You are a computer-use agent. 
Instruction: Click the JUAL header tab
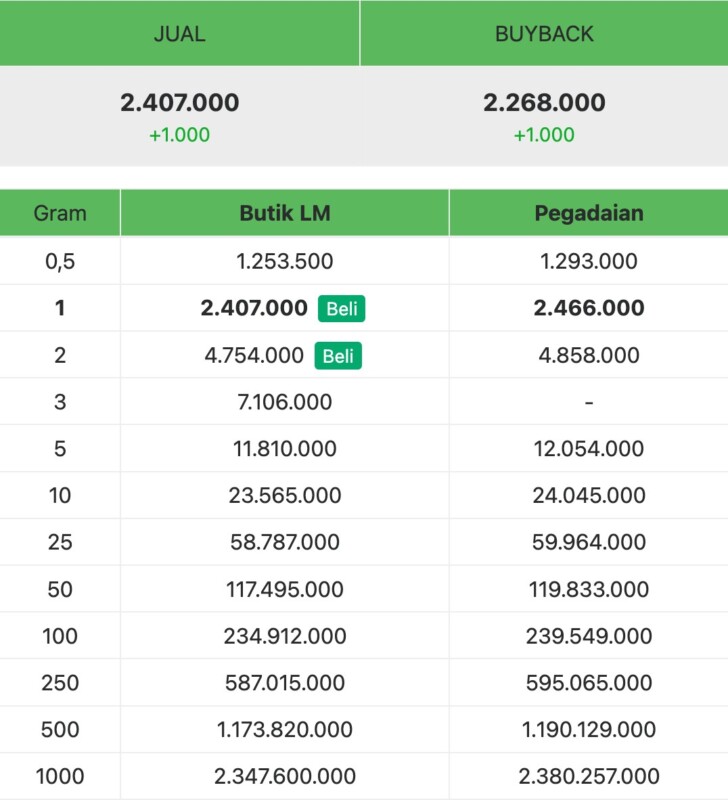179,34
